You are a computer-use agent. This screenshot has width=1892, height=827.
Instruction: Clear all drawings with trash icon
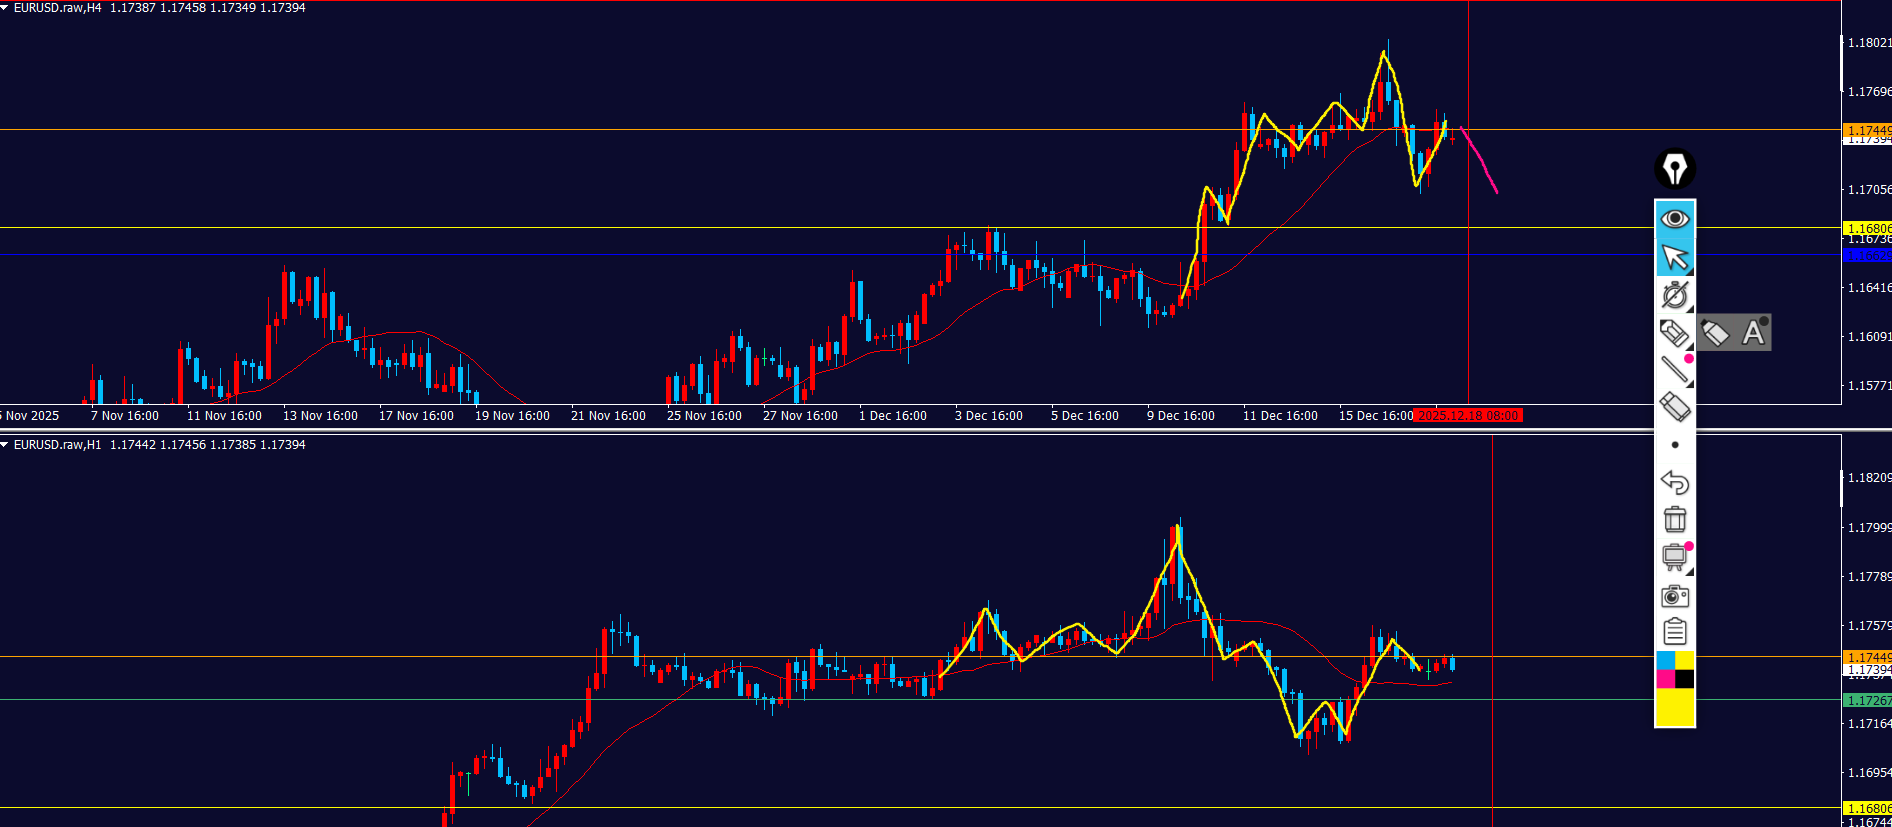point(1675,520)
